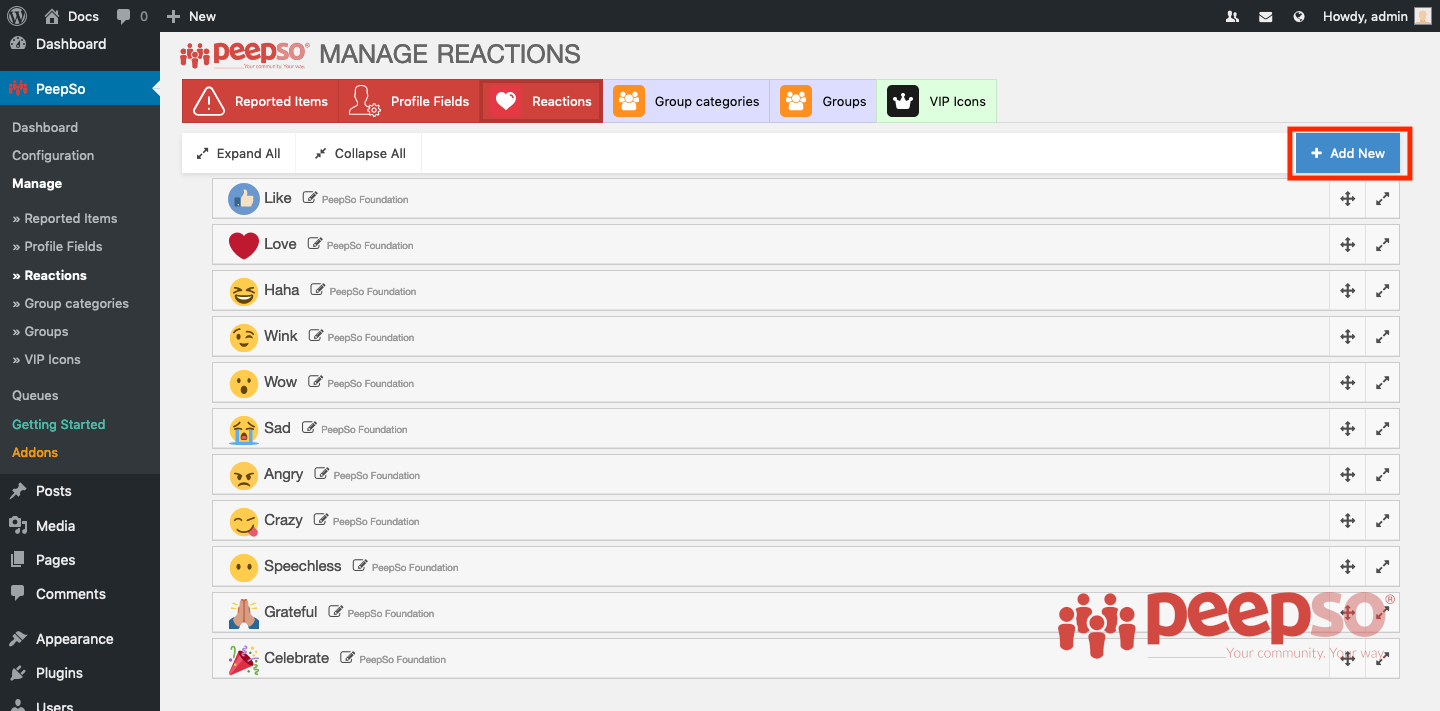Expand the Angry reaction row
Image resolution: width=1440 pixels, height=711 pixels.
tap(1382, 475)
